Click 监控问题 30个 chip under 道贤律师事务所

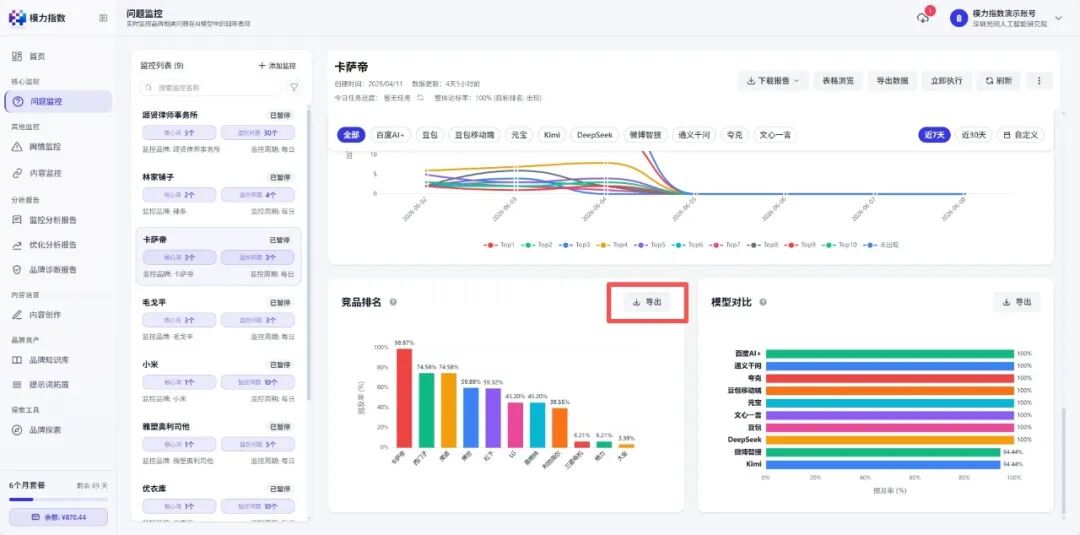pos(258,133)
